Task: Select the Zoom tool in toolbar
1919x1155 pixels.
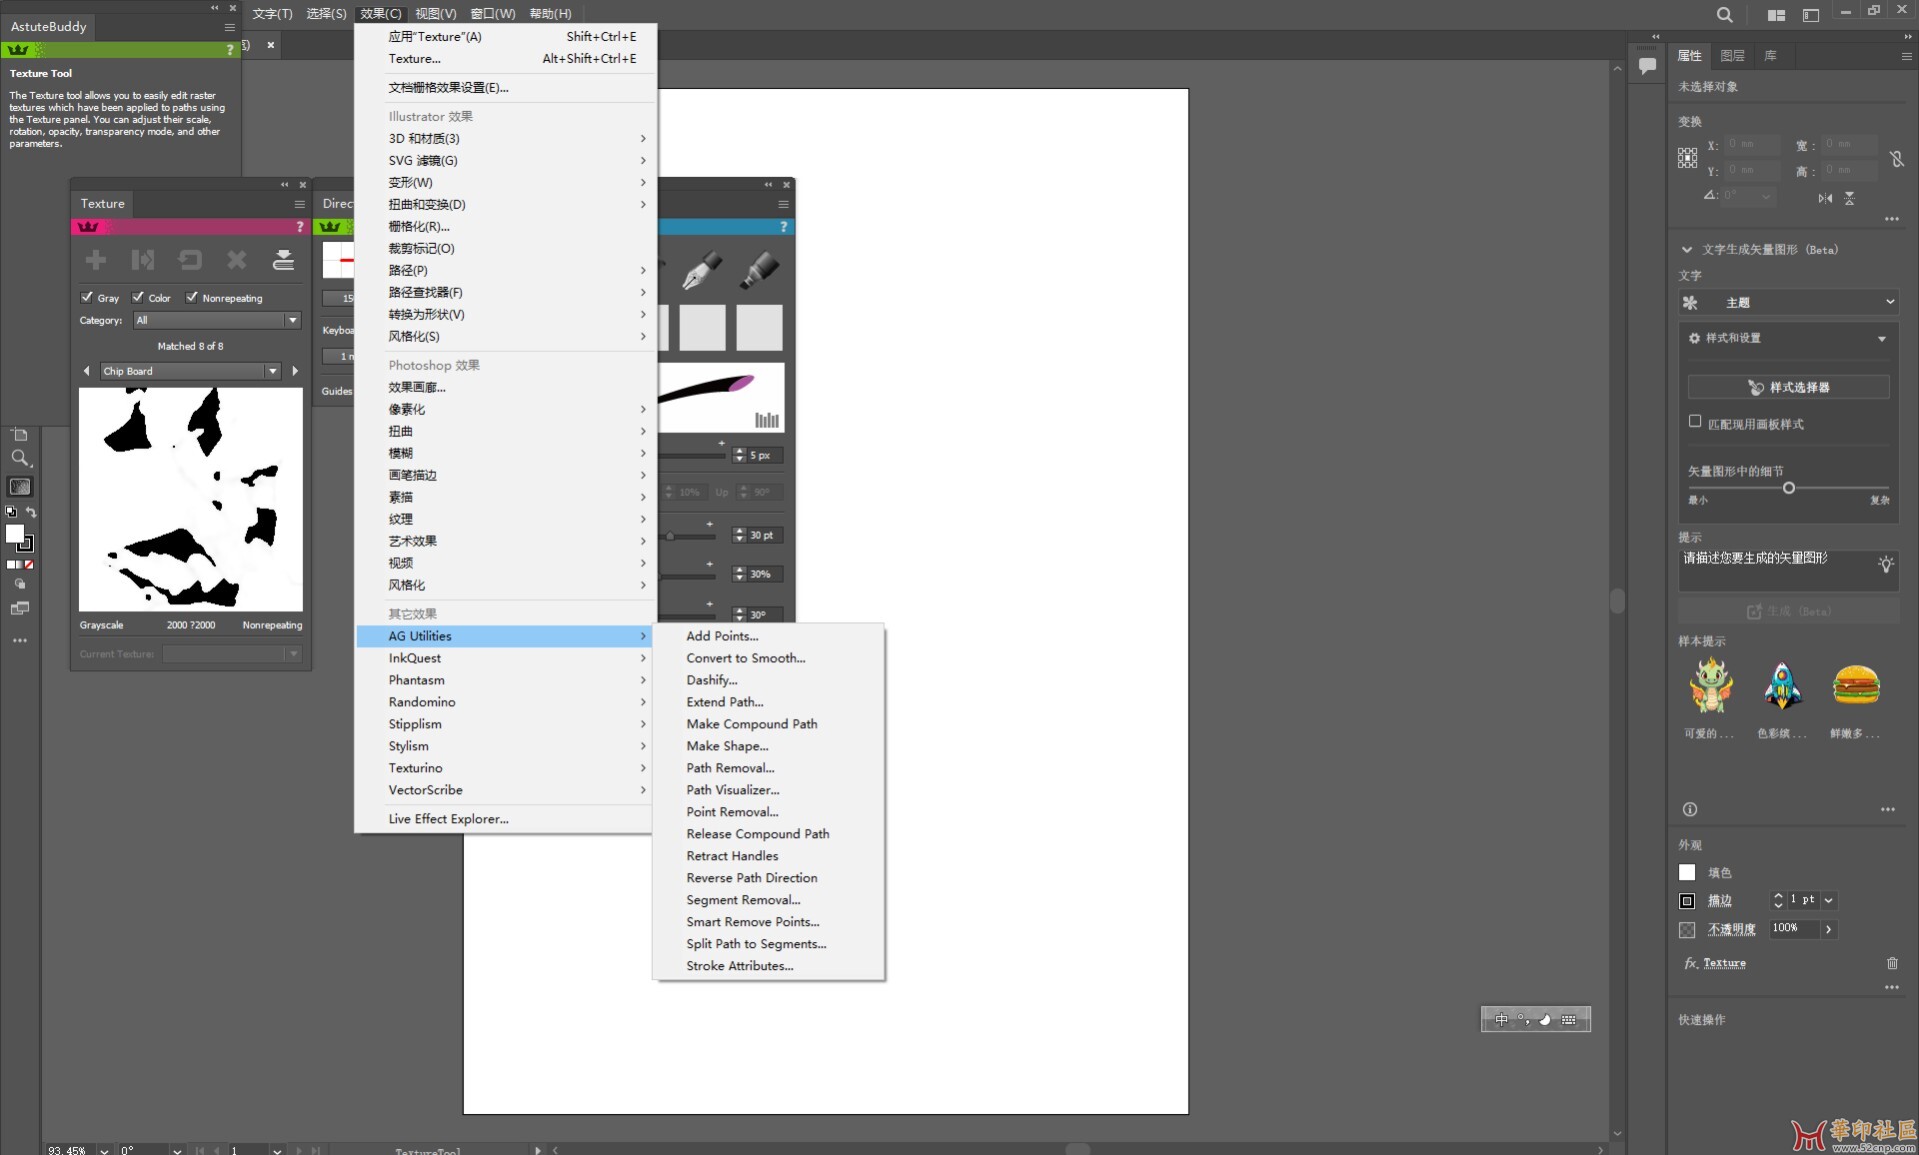Action: point(20,459)
